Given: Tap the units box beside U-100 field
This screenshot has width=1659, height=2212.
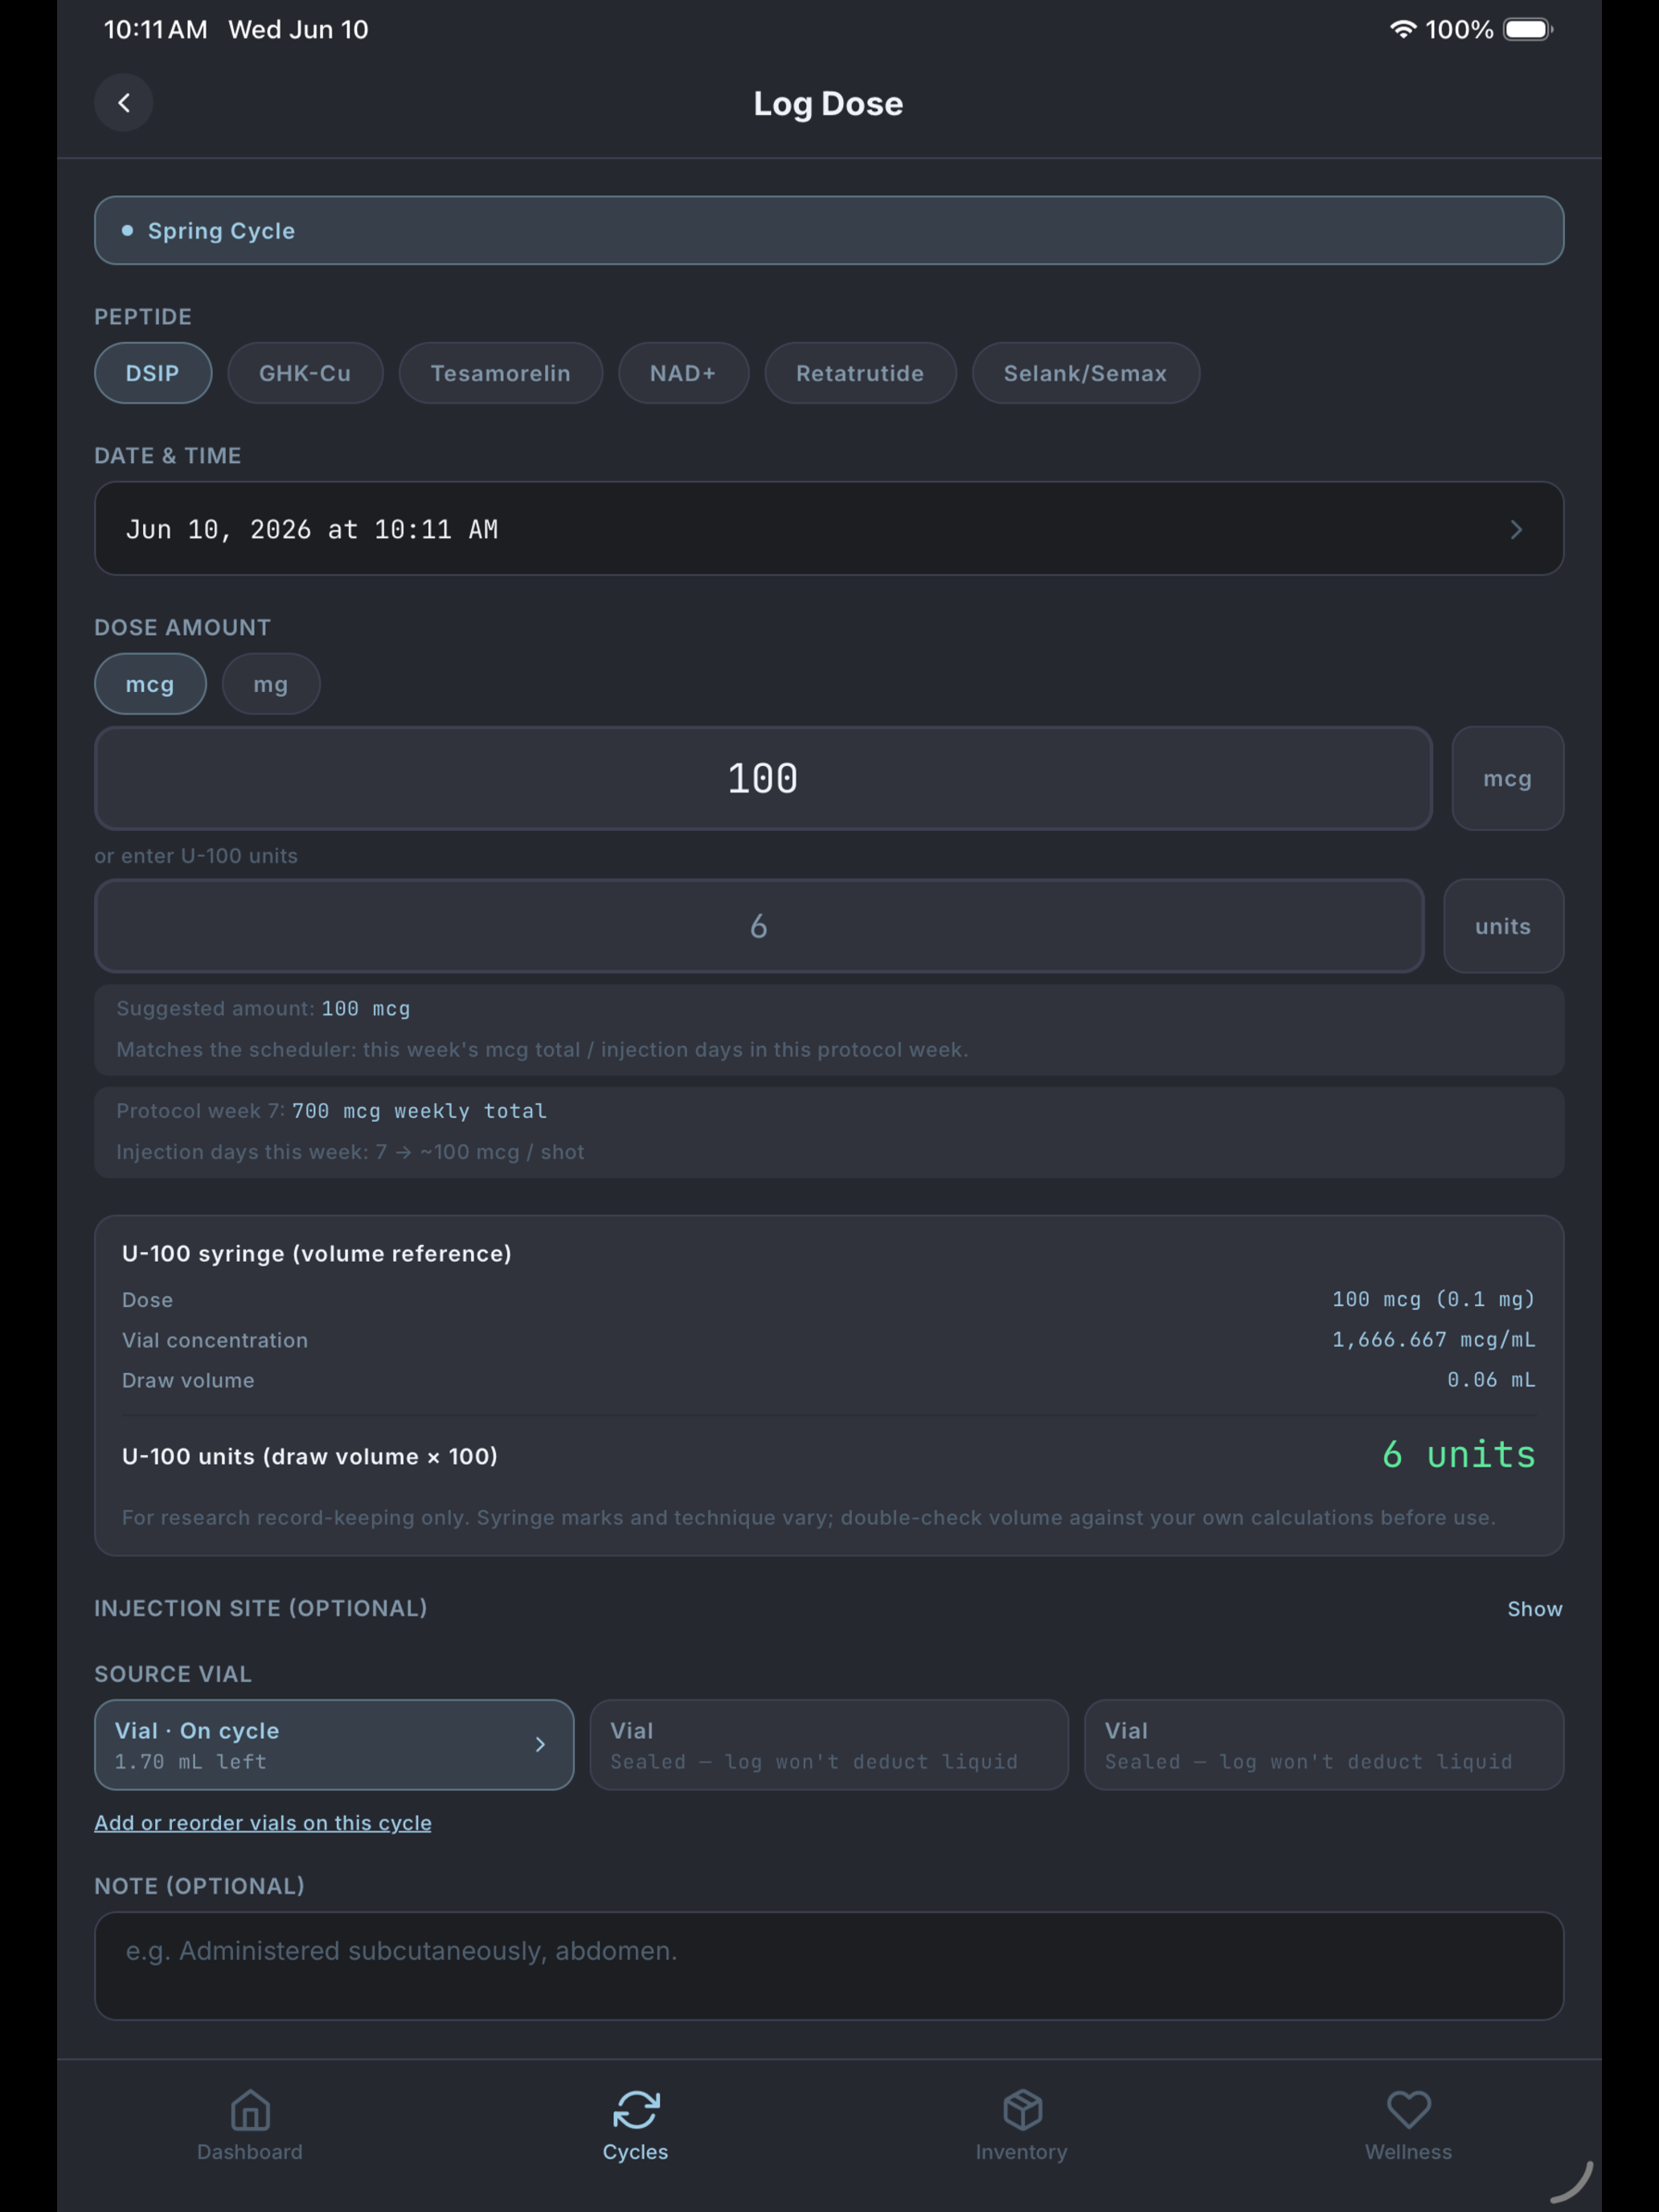Looking at the screenshot, I should tap(1503, 926).
